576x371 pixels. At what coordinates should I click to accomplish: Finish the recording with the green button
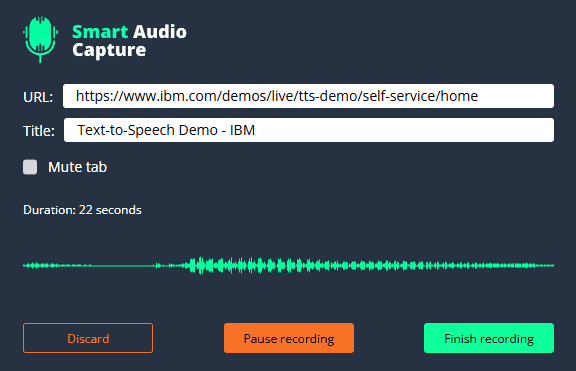pos(489,338)
